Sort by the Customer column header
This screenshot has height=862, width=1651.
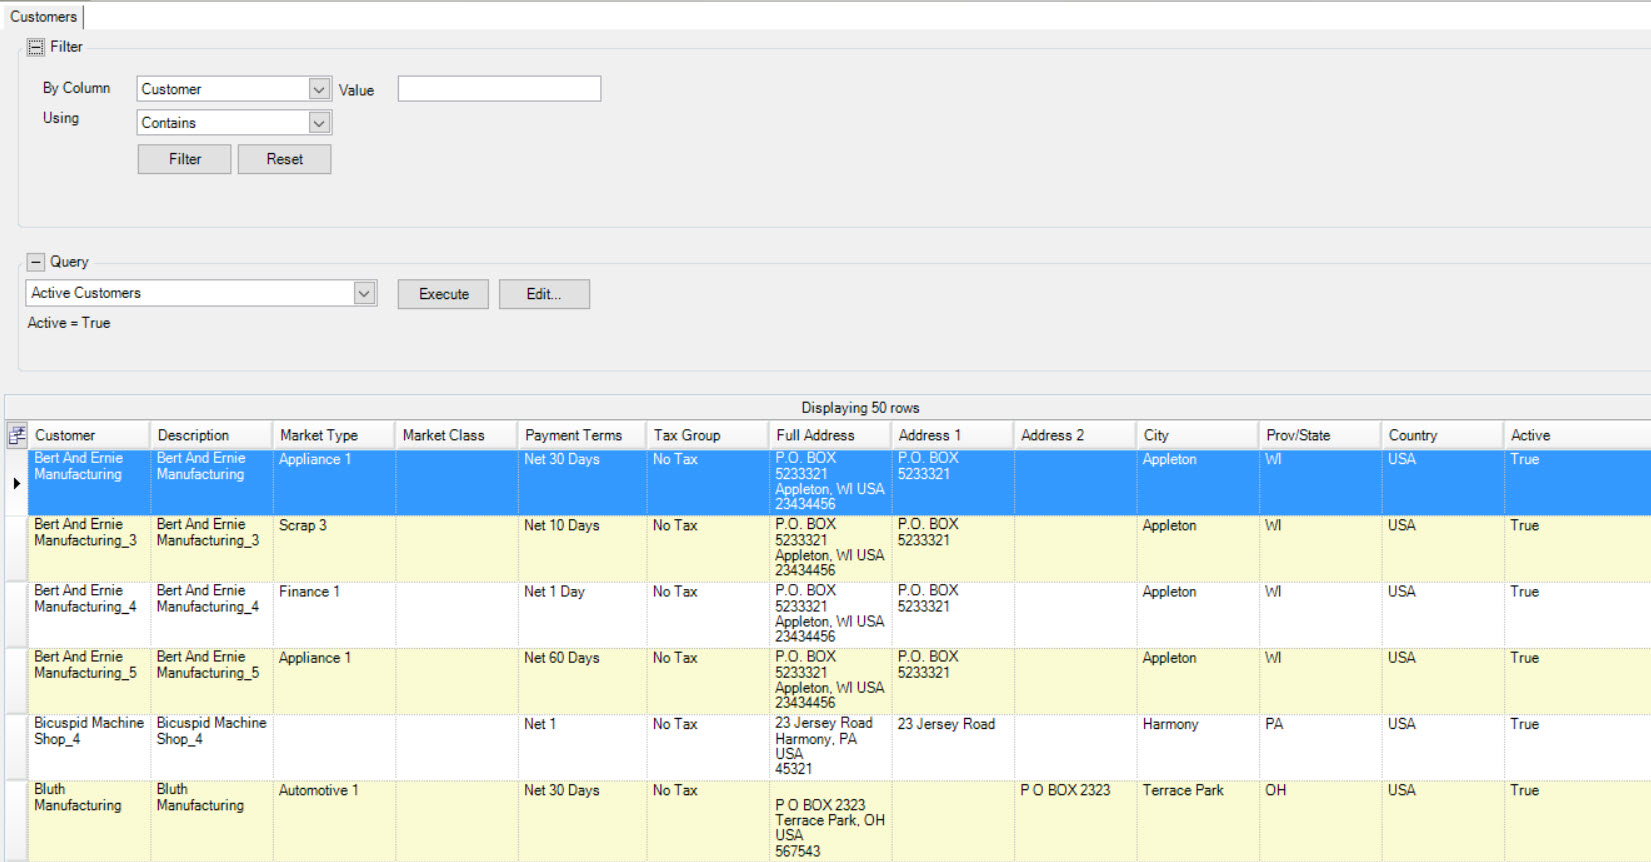pyautogui.click(x=89, y=435)
